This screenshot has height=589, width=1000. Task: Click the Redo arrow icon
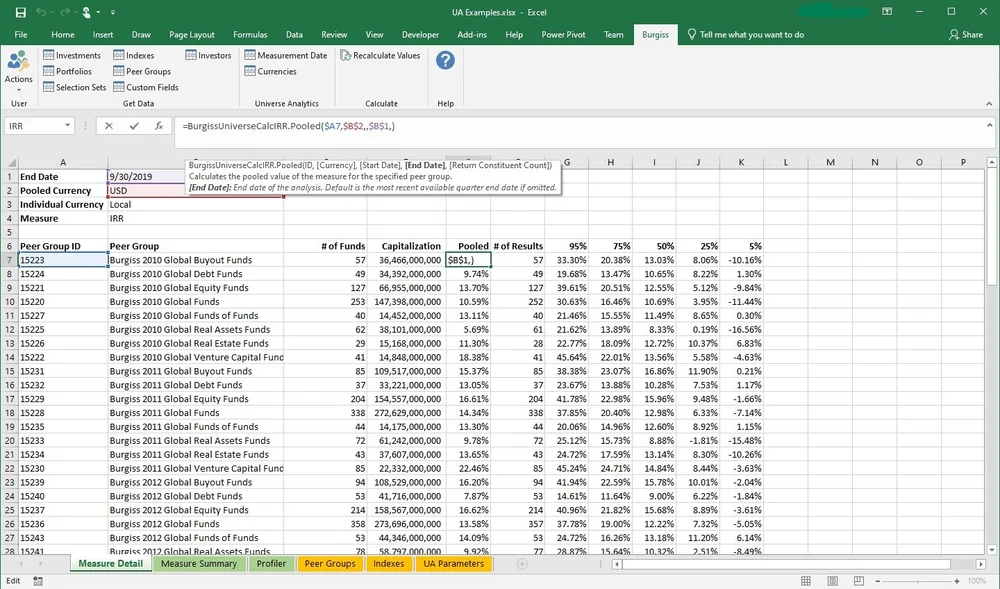pyautogui.click(x=64, y=12)
